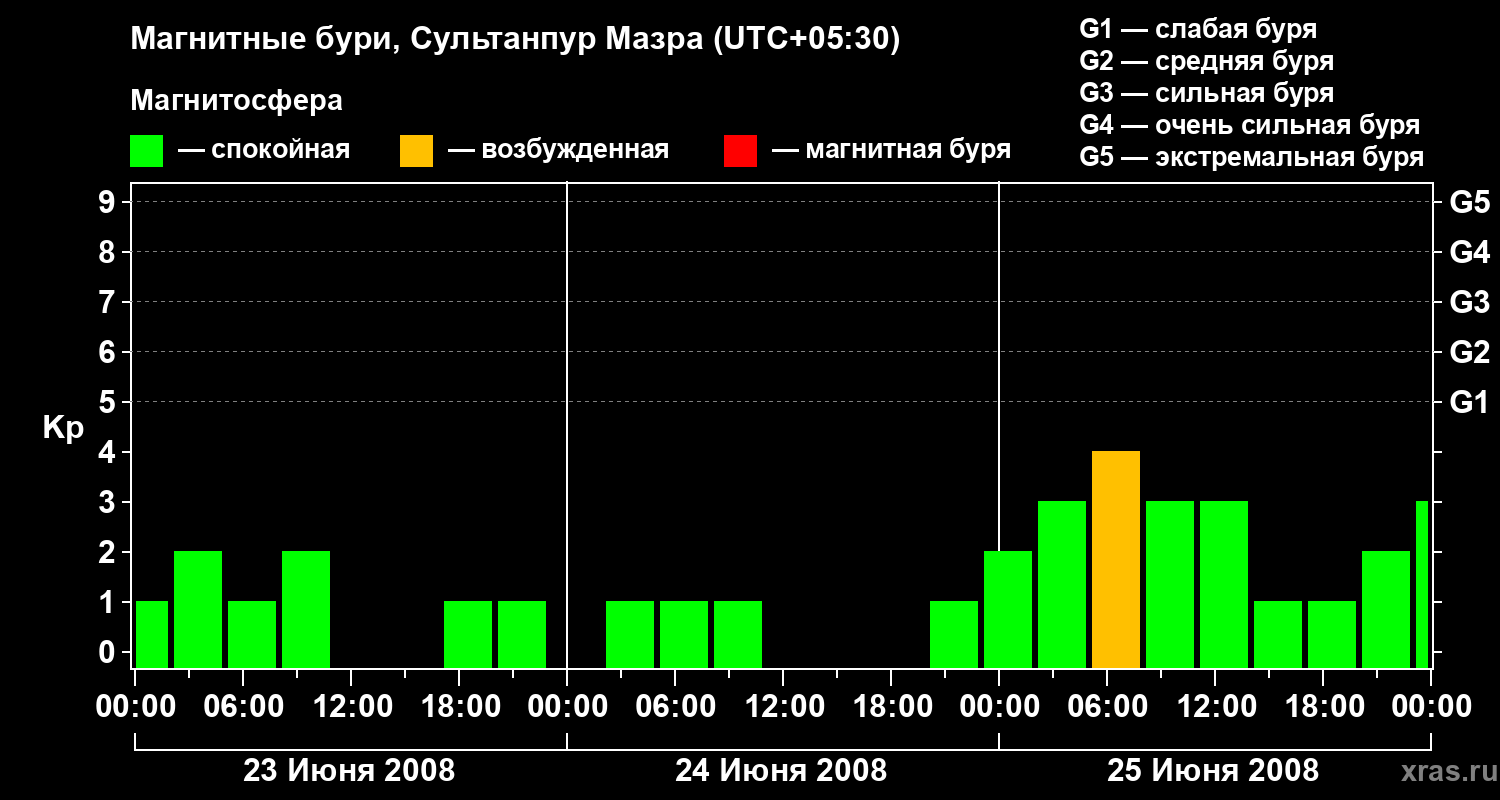
Task: Click the Kp 3 bar at 09:00 on 25 June
Action: [x=1170, y=585]
